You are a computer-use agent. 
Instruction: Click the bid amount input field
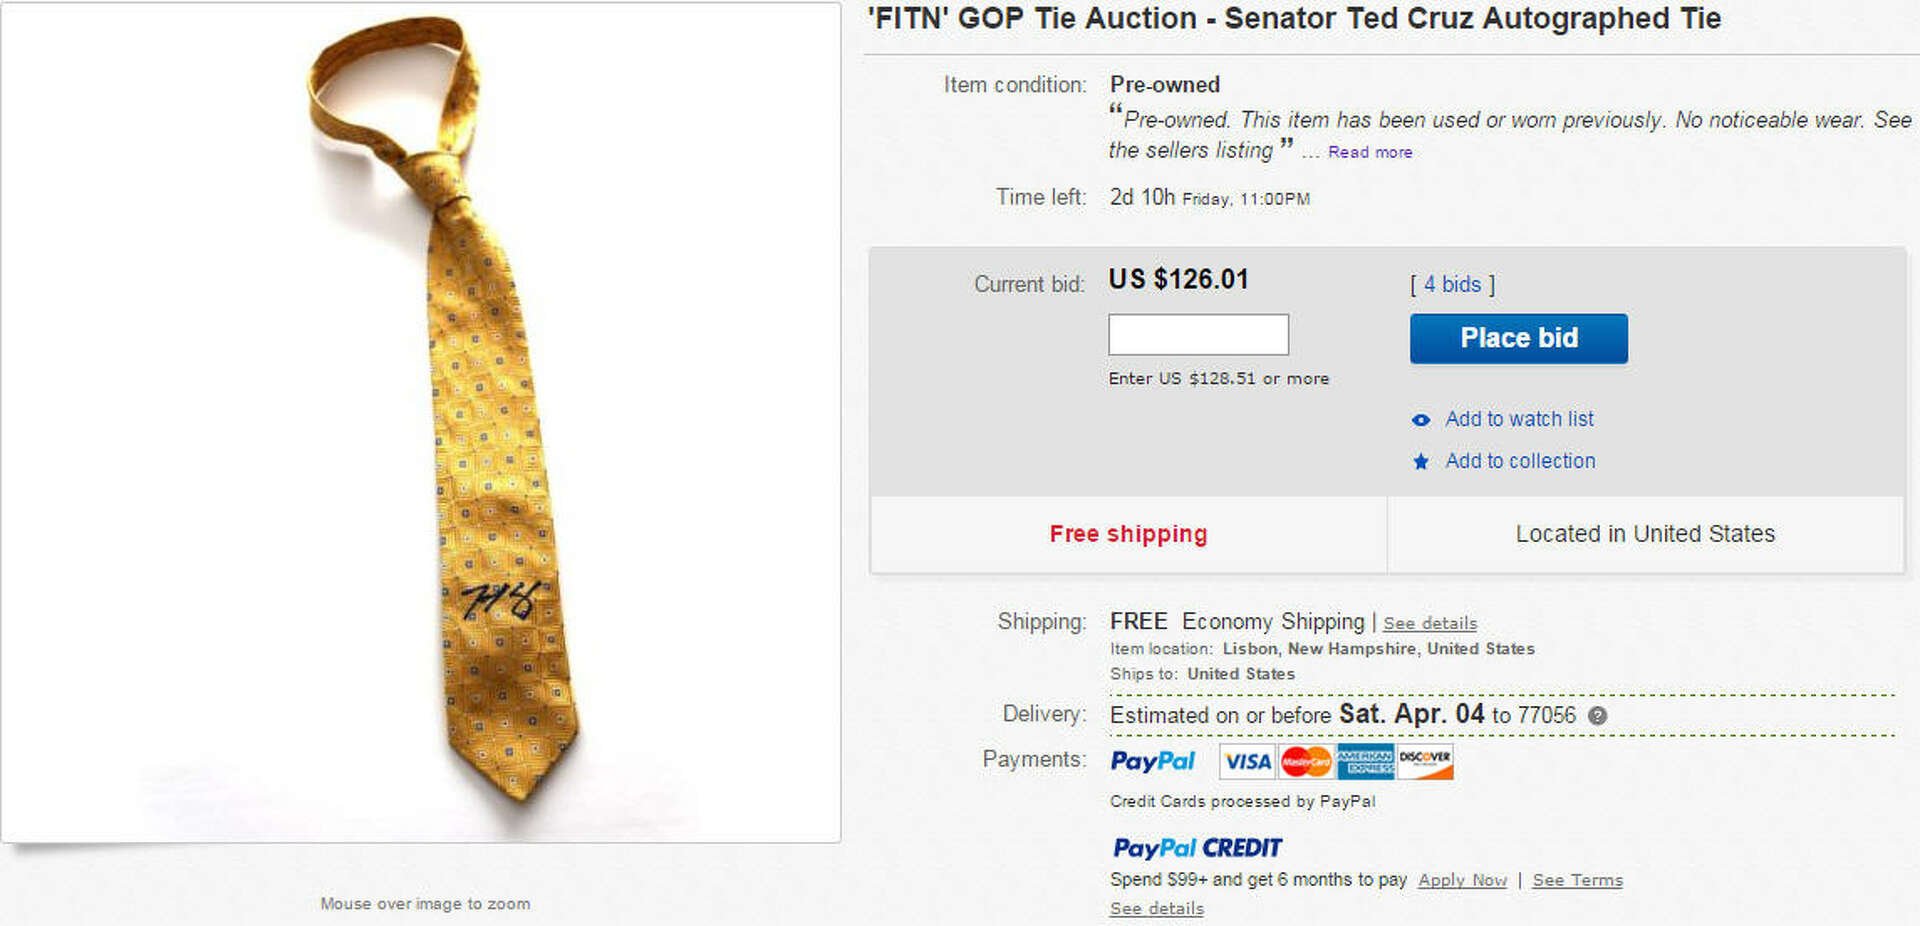1198,335
